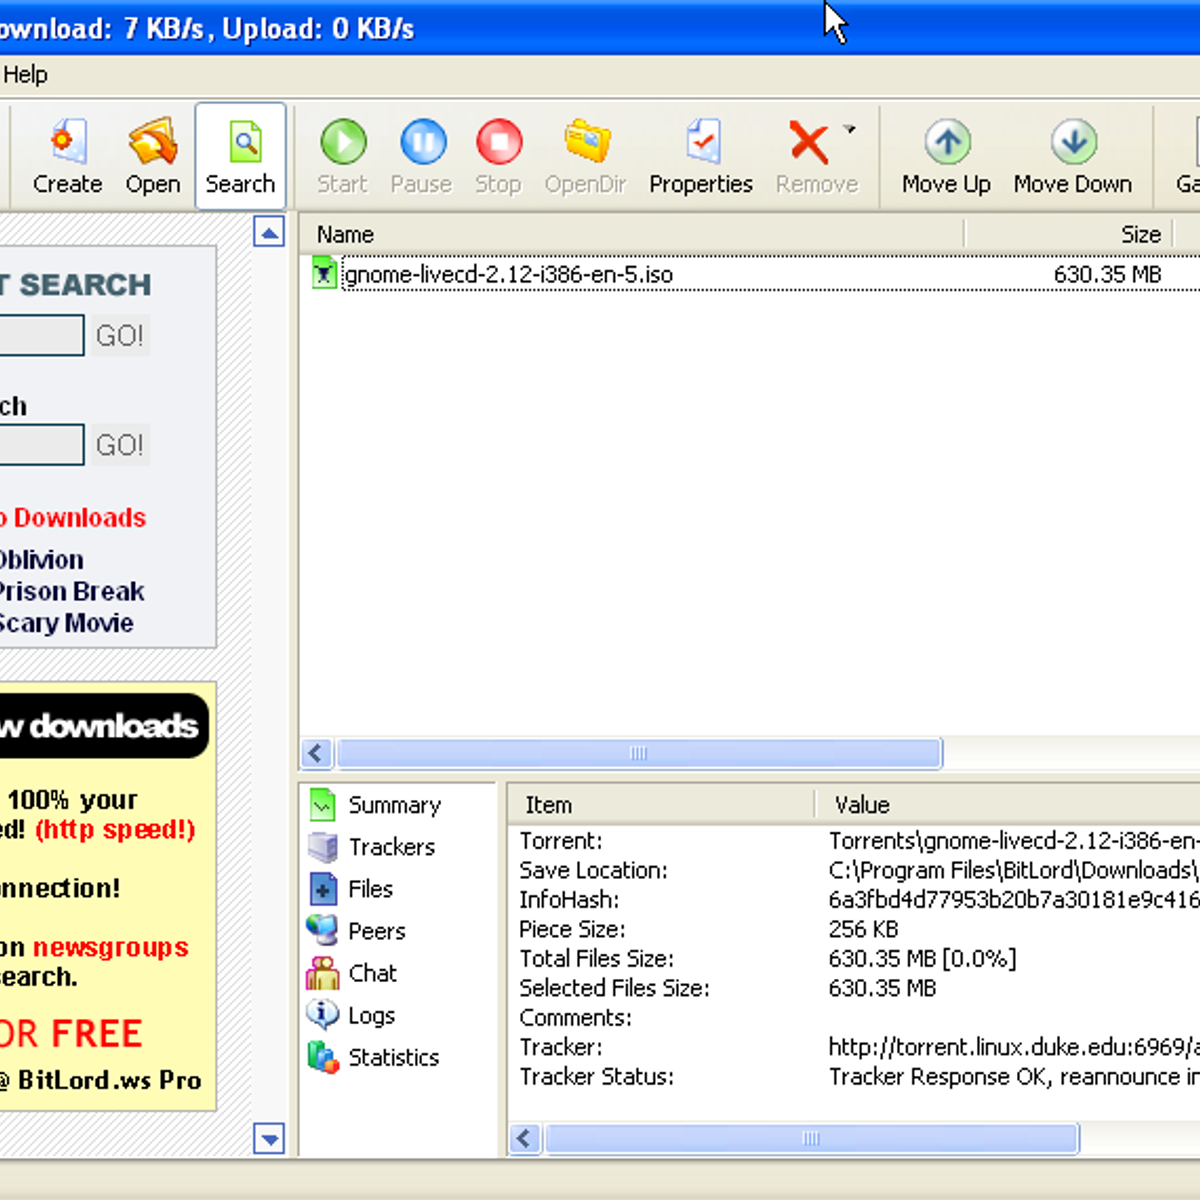
Task: Click the Trackers tab icon
Action: click(x=322, y=847)
